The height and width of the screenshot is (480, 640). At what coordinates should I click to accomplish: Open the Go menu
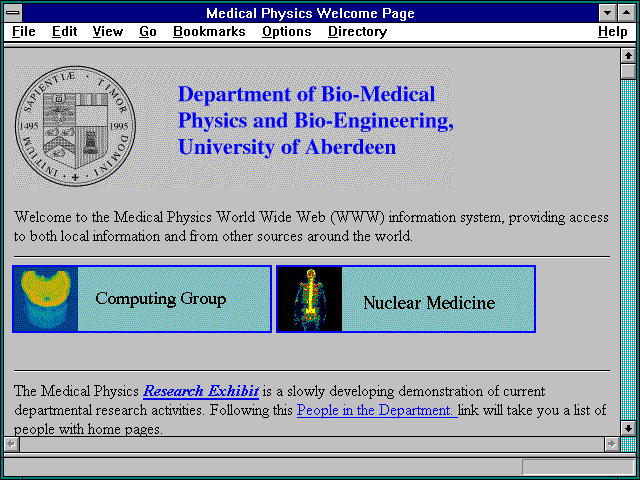(148, 32)
